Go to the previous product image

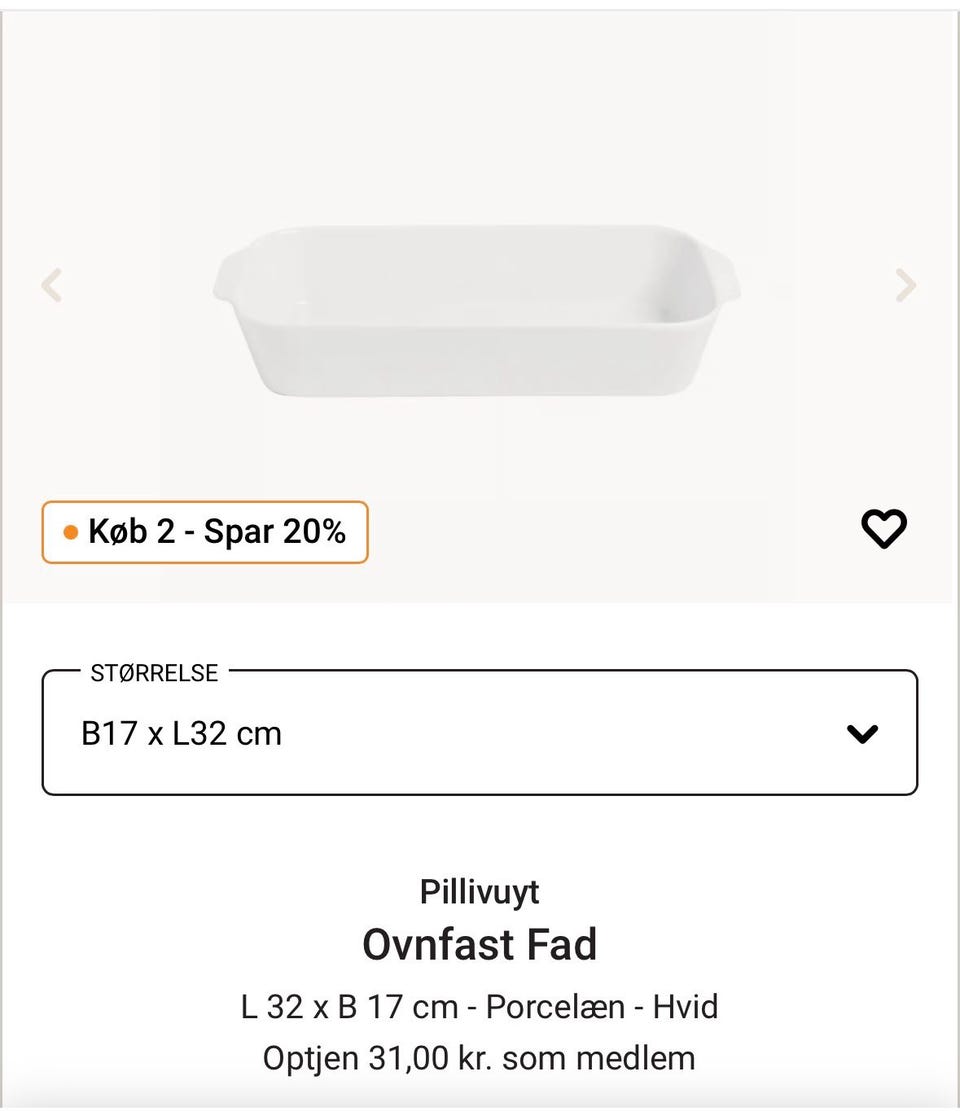tap(52, 285)
